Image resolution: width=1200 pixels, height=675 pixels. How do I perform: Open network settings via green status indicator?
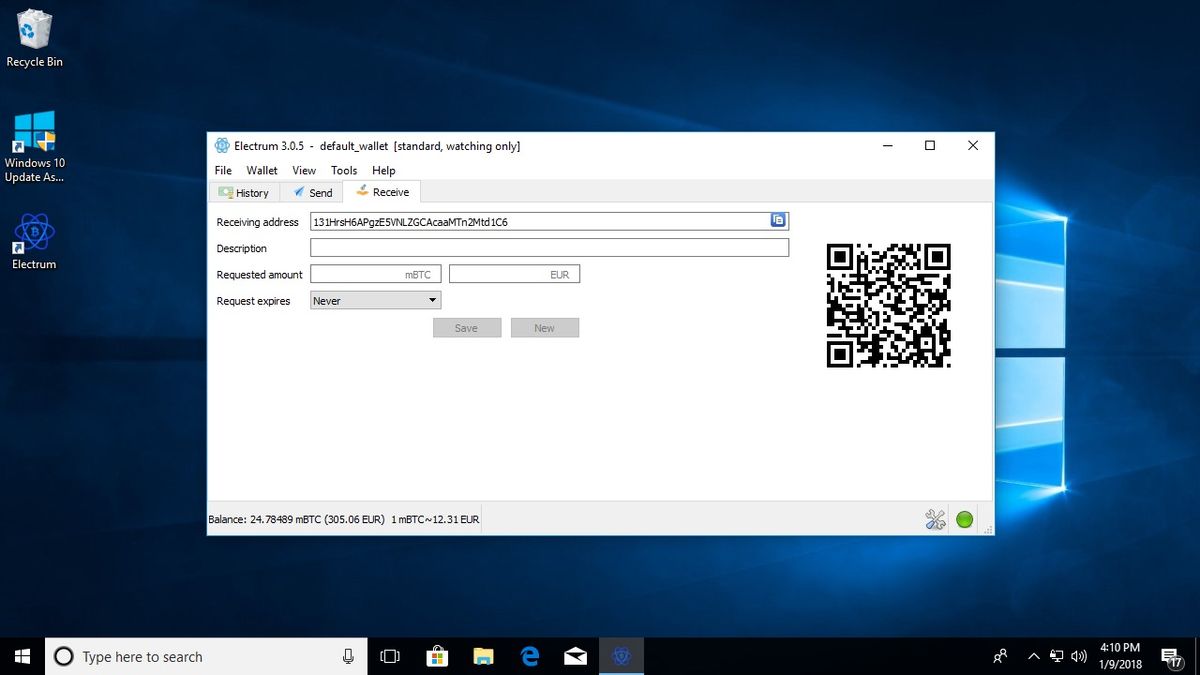[x=964, y=519]
